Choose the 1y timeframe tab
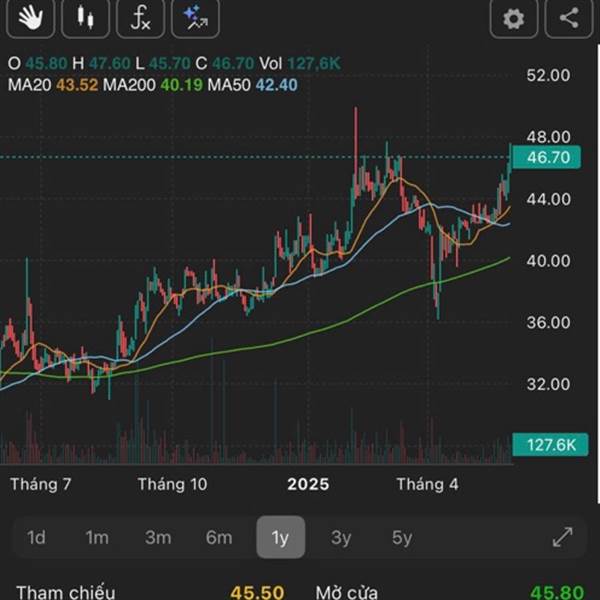Viewport: 600px width, 600px height. tap(280, 537)
